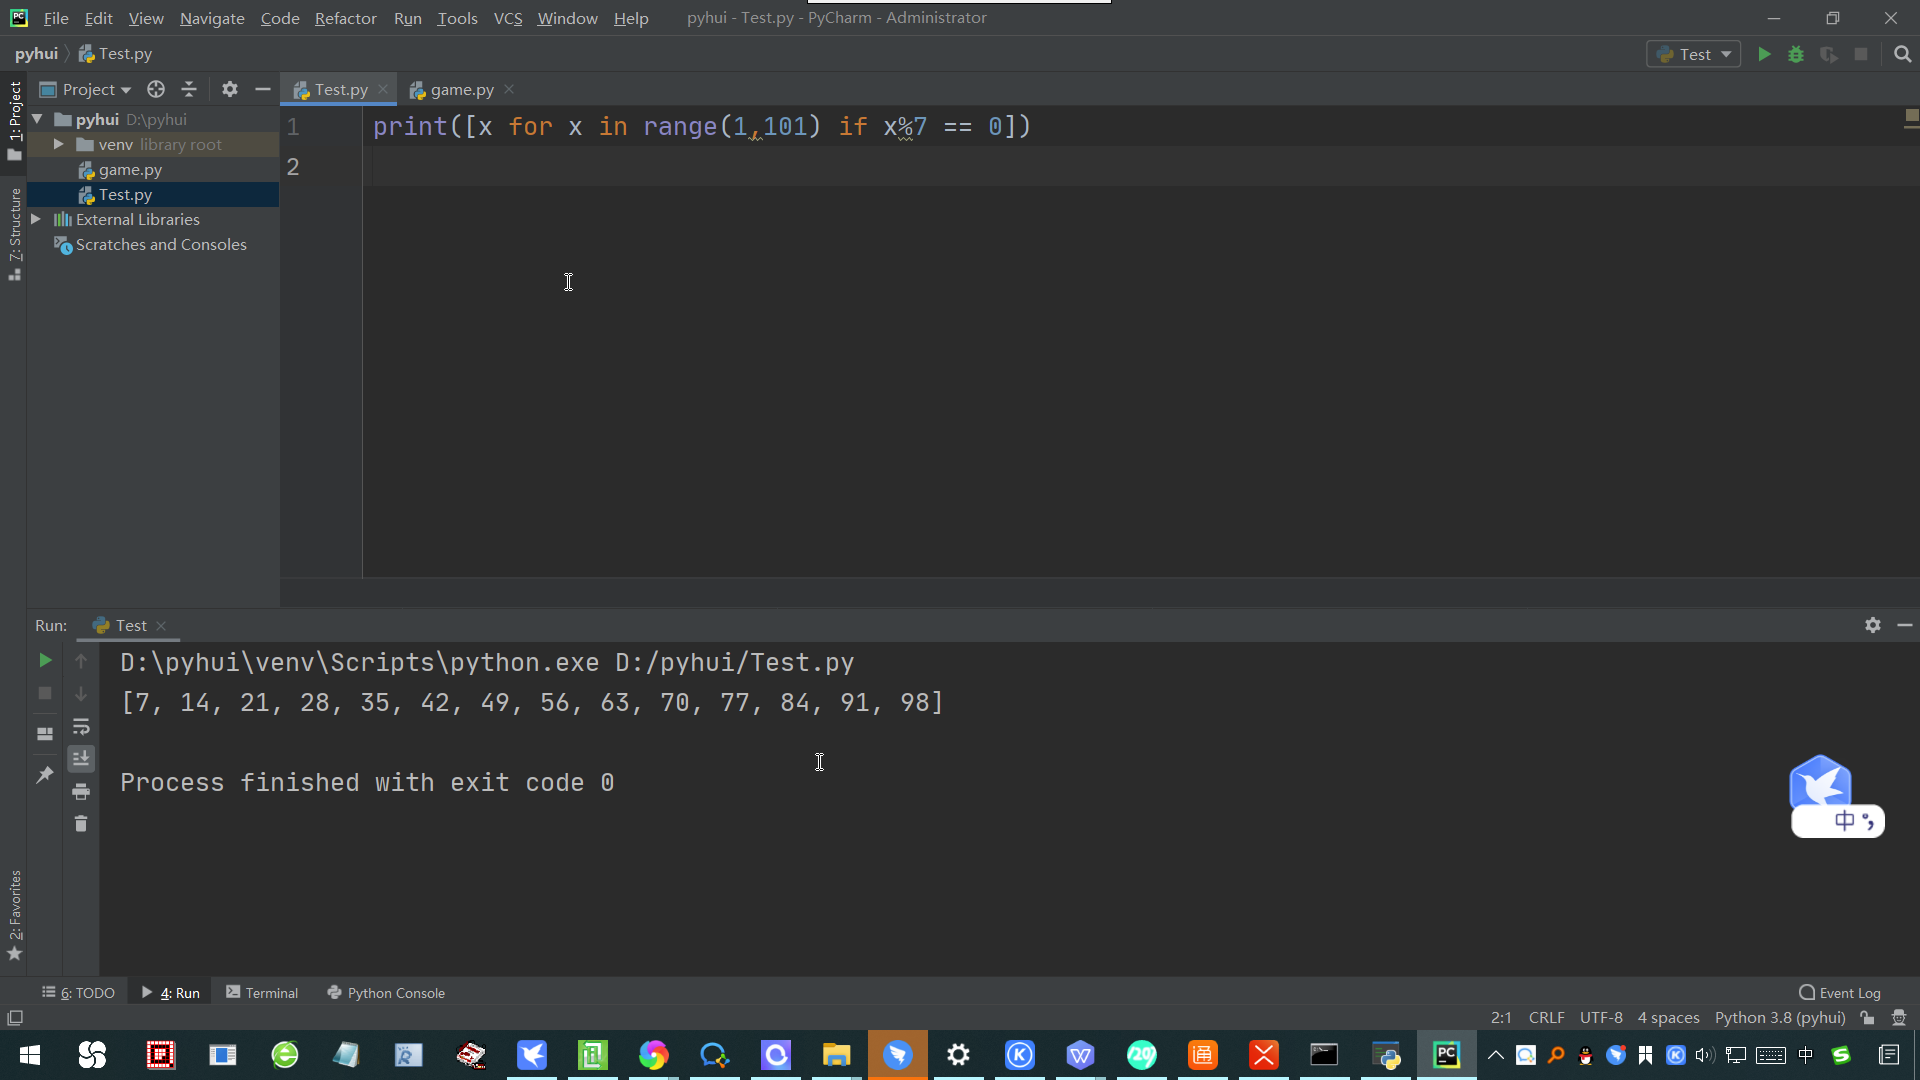Click the print icon in Run panel
The image size is (1920, 1080).
[x=81, y=792]
